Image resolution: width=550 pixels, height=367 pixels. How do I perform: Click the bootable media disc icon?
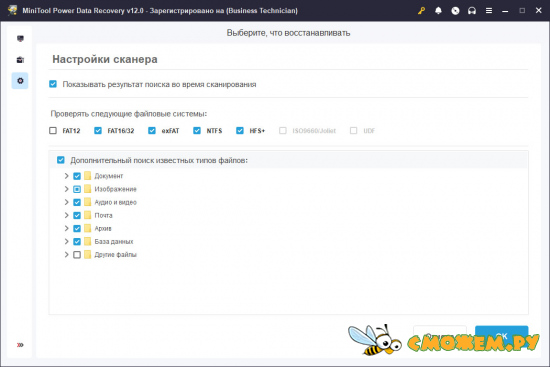coord(455,11)
